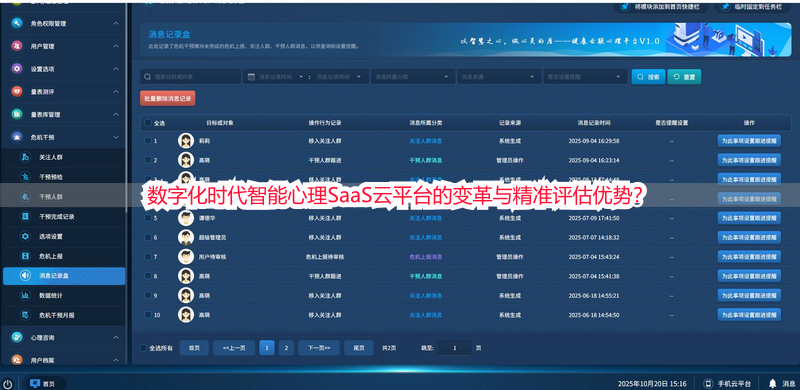Open 关注人群 via its sidebar icon
This screenshot has height=390, width=800.
(x=25, y=157)
